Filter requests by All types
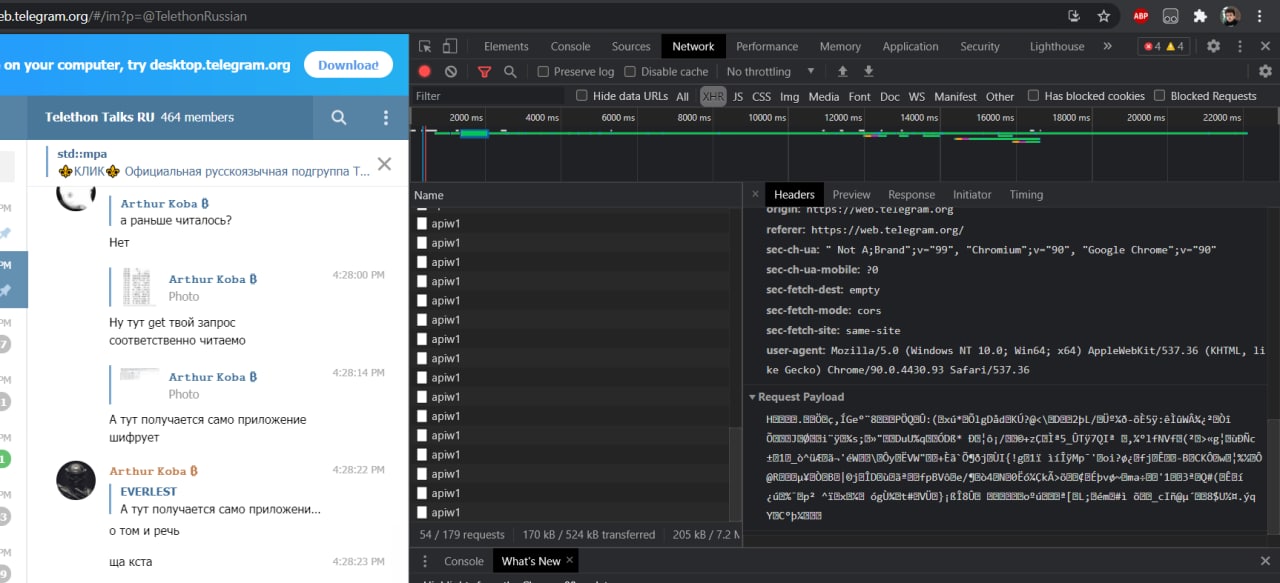This screenshot has height=583, width=1280. [x=682, y=96]
